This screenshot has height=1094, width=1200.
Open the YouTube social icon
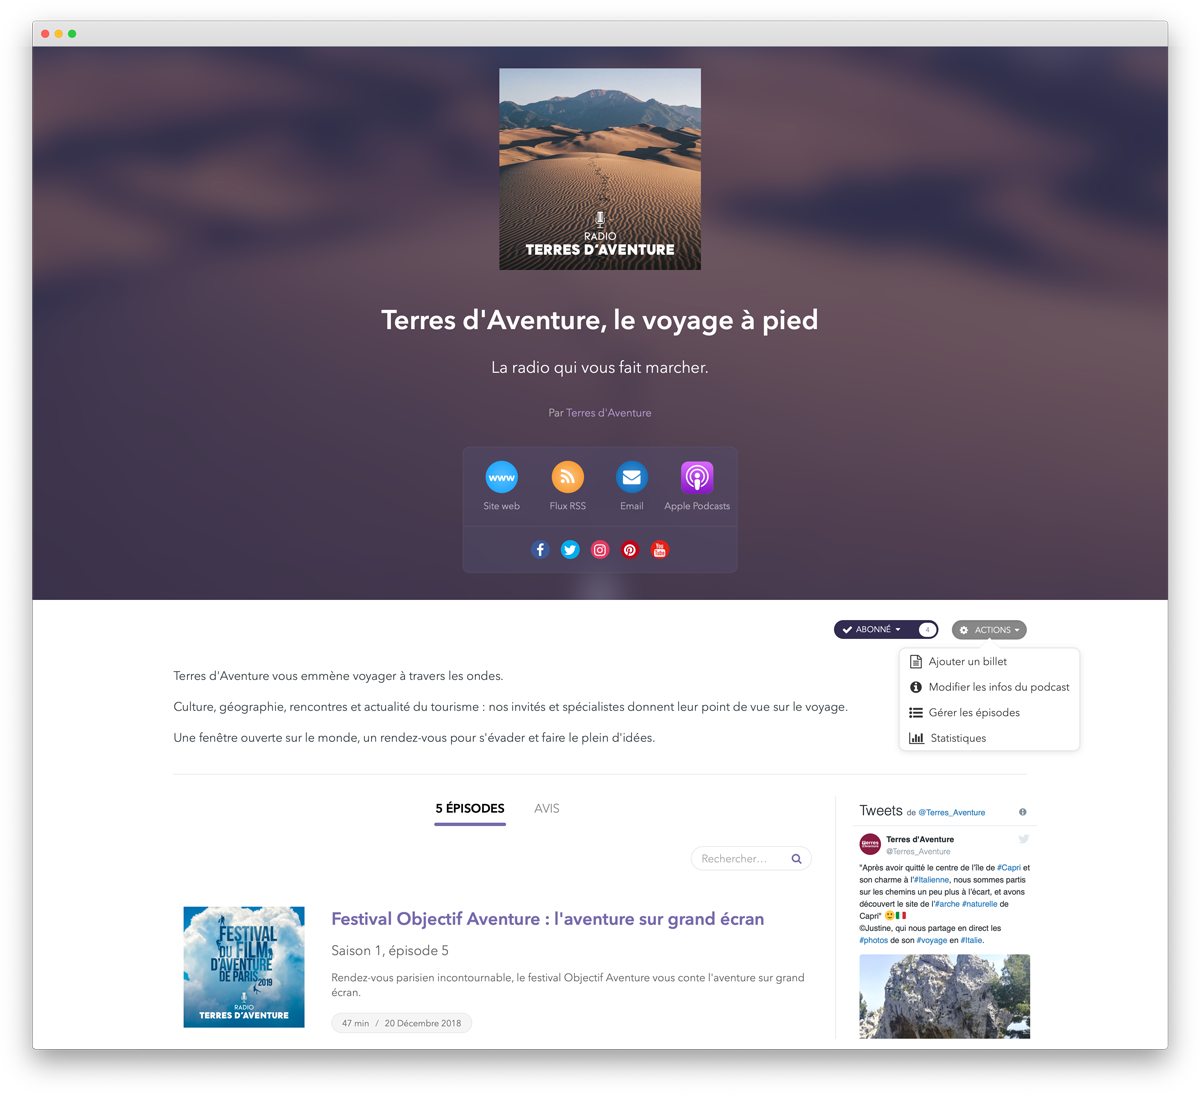tap(660, 550)
